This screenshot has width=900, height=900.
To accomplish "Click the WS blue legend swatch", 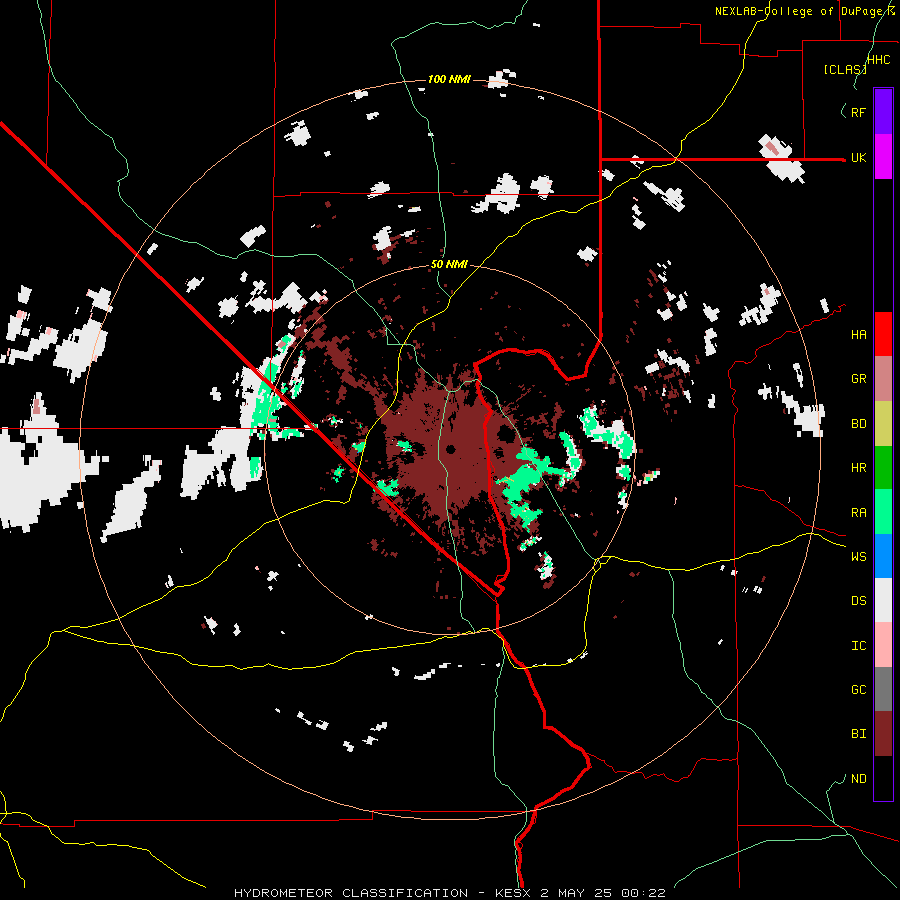I will point(883,556).
